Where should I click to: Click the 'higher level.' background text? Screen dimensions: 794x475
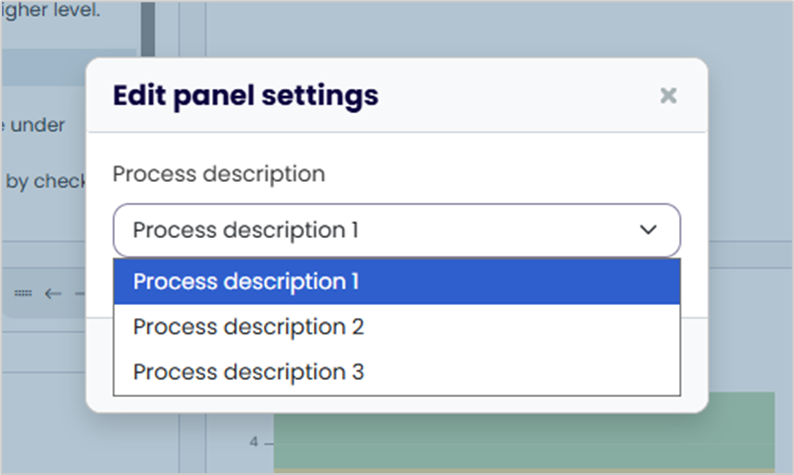(50, 10)
